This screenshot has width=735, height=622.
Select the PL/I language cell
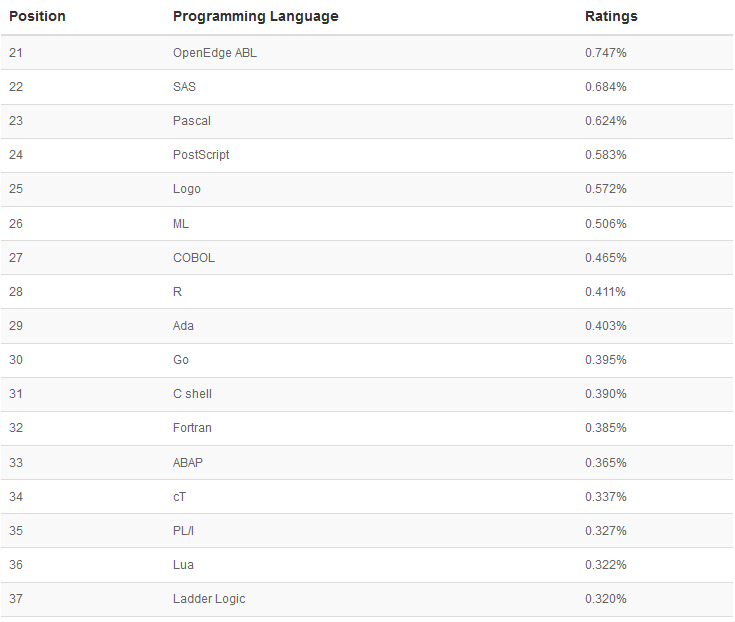(x=183, y=531)
